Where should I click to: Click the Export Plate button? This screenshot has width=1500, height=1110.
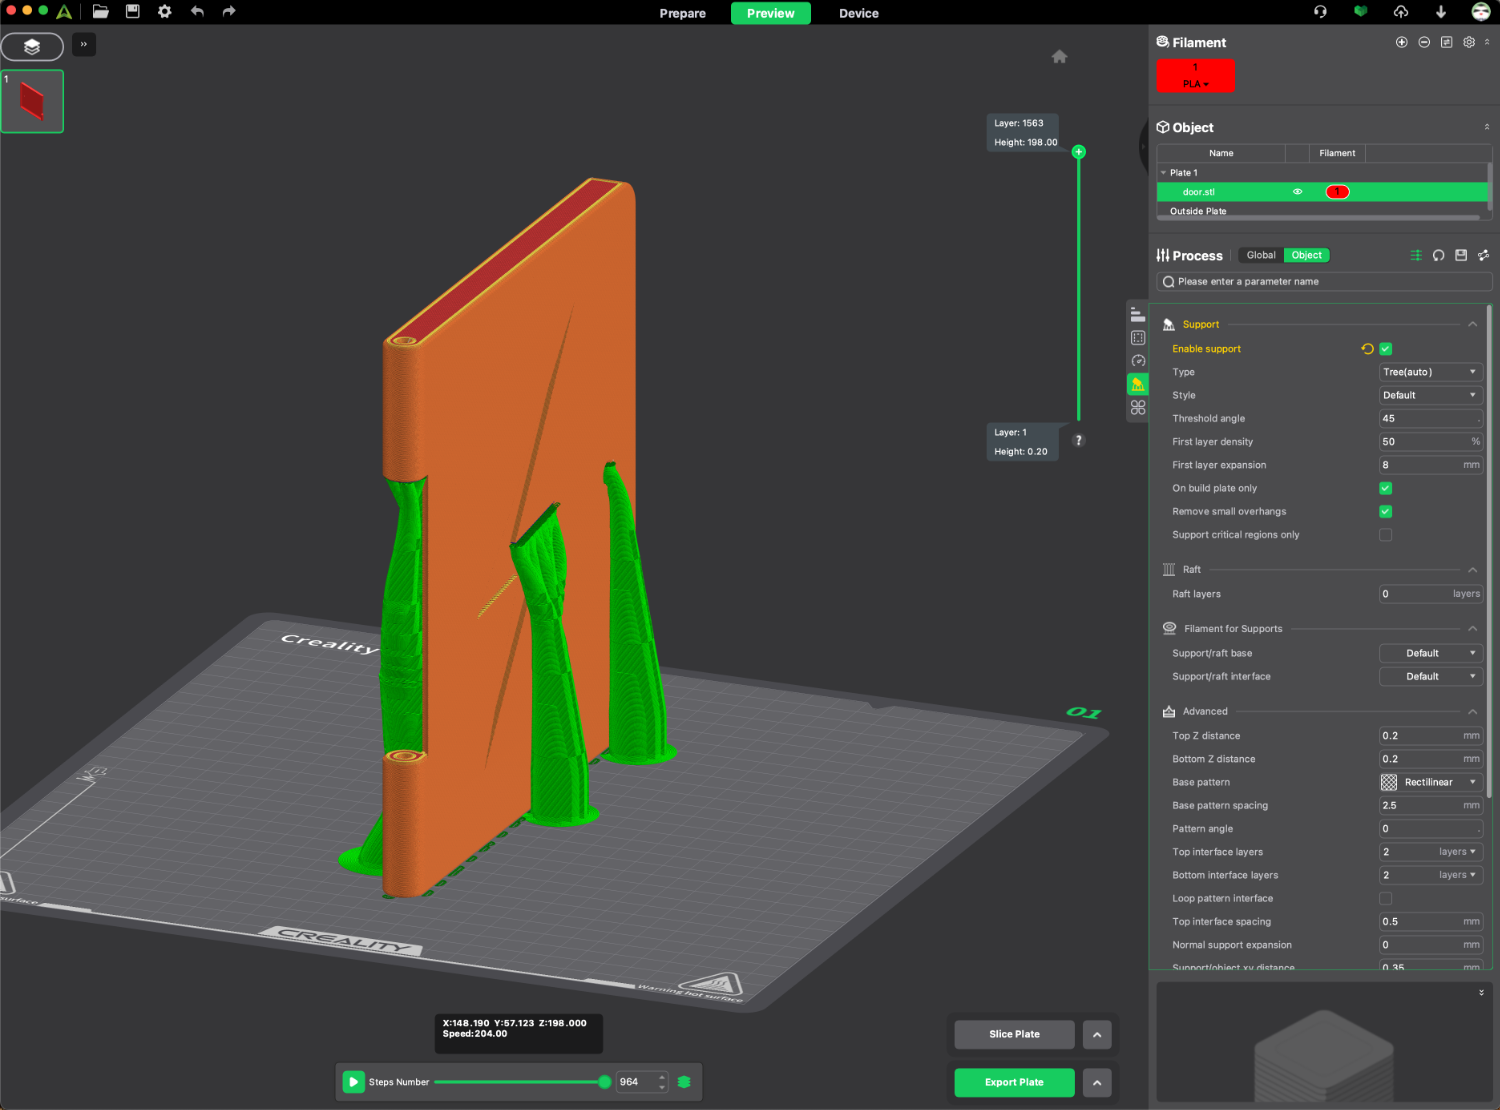[x=1015, y=1083]
